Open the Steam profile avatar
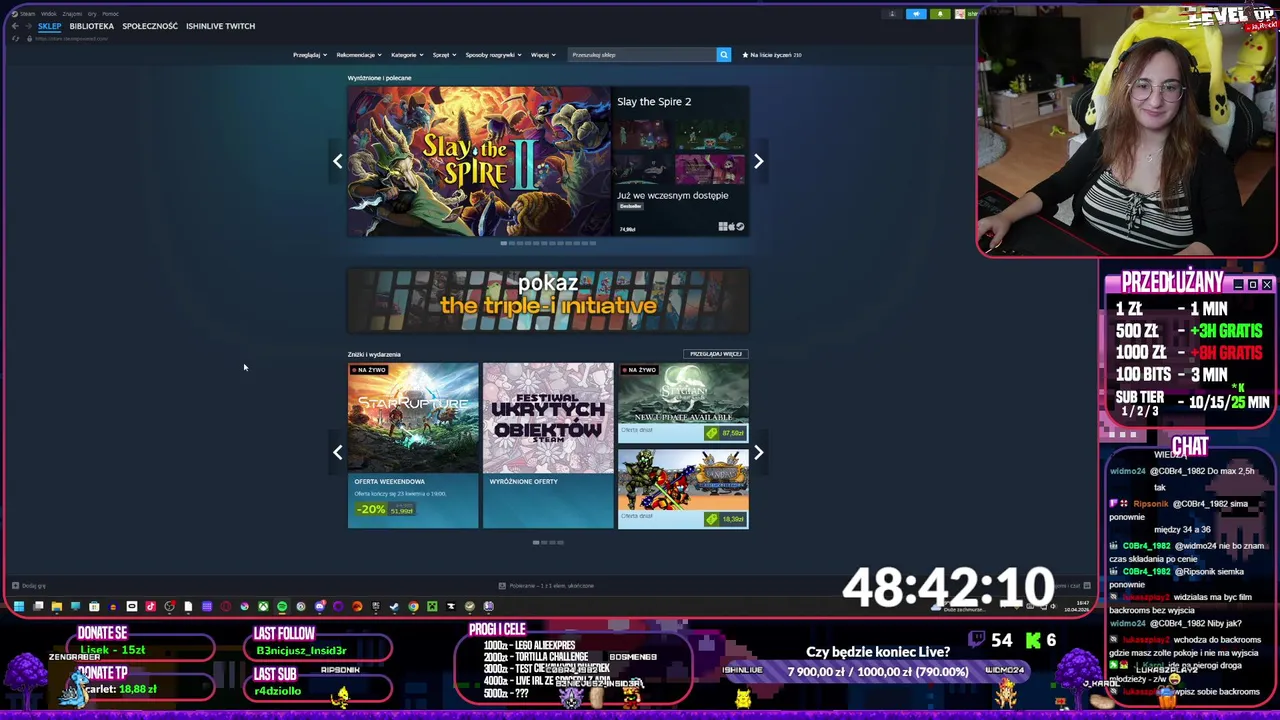This screenshot has width=1280, height=720. (960, 14)
